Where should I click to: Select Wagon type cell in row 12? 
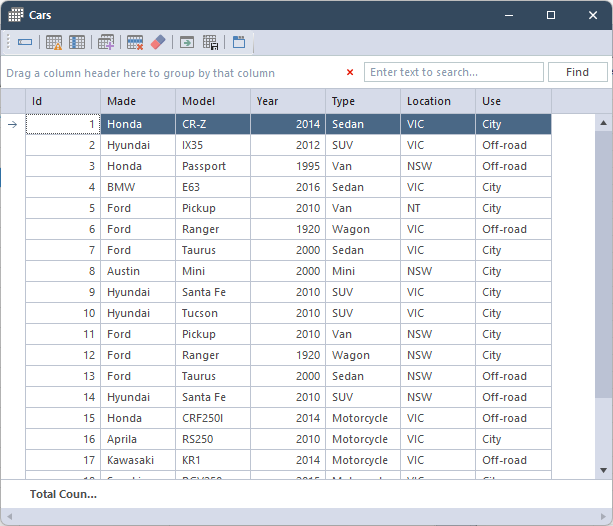point(363,355)
